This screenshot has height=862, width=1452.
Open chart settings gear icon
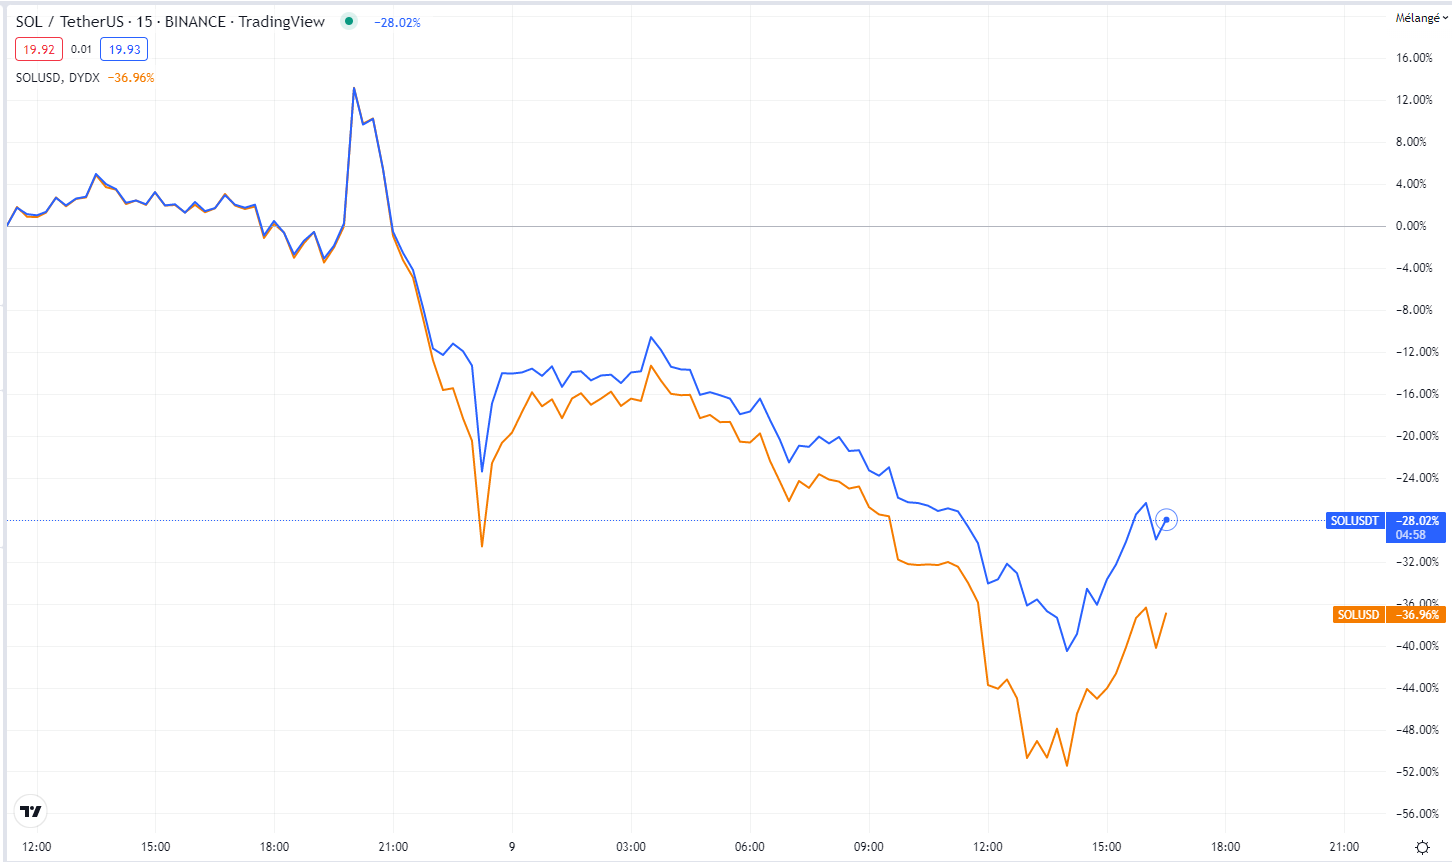pyautogui.click(x=1422, y=847)
